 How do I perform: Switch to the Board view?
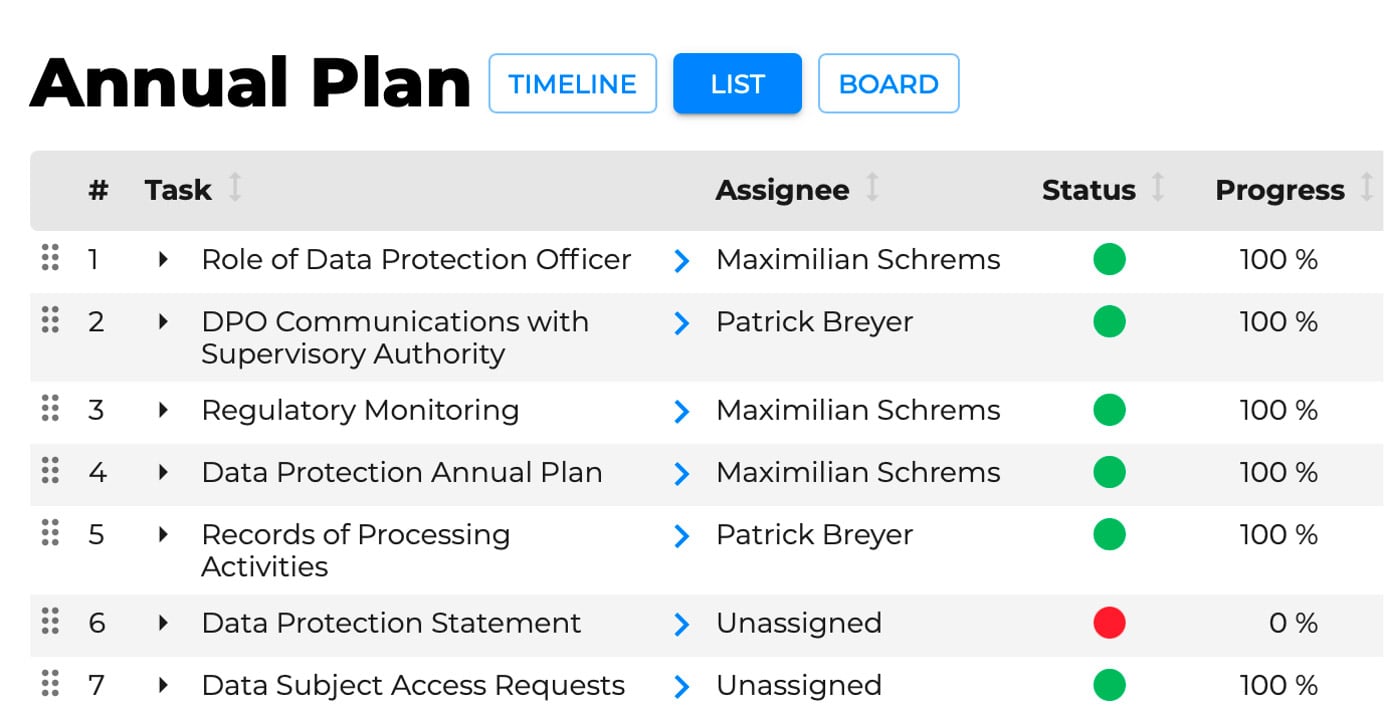tap(888, 84)
